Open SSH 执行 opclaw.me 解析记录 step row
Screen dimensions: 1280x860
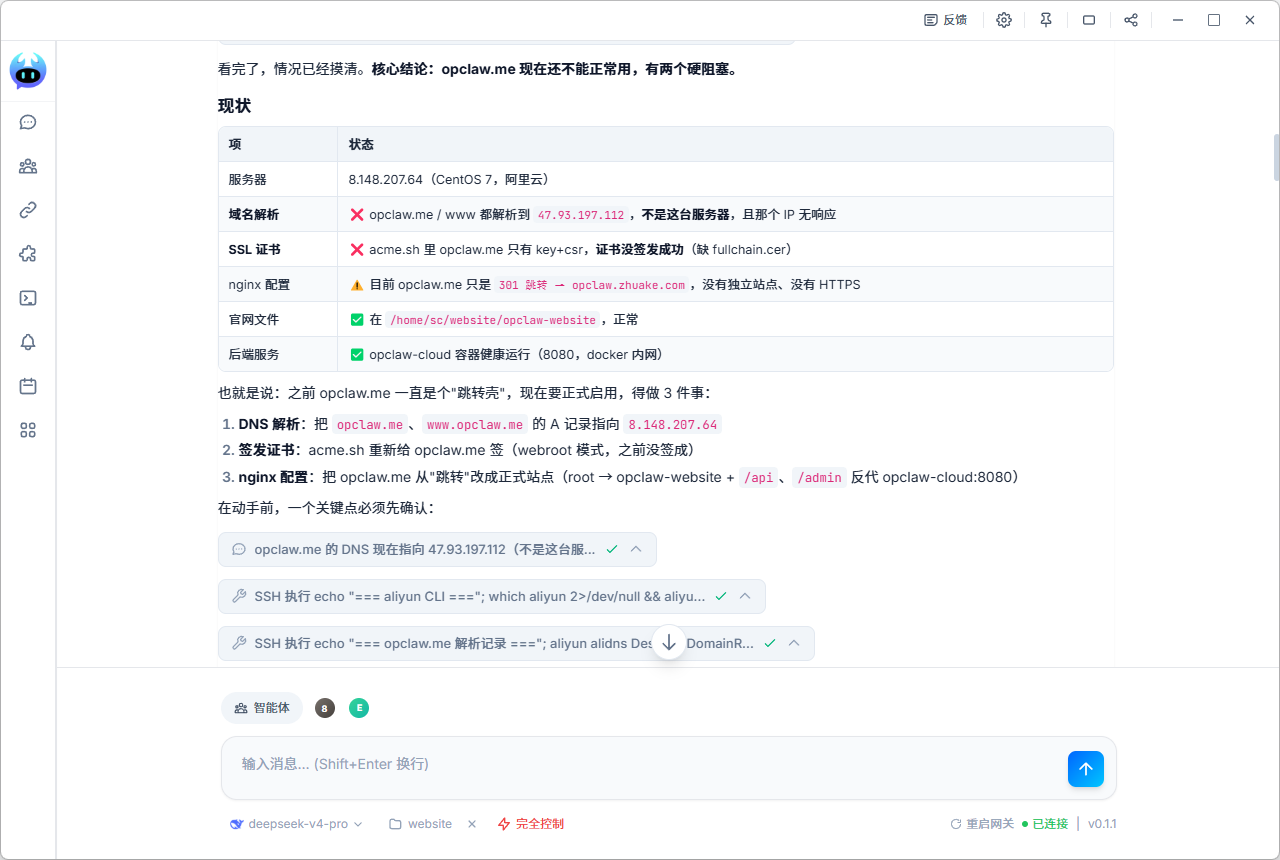point(516,643)
